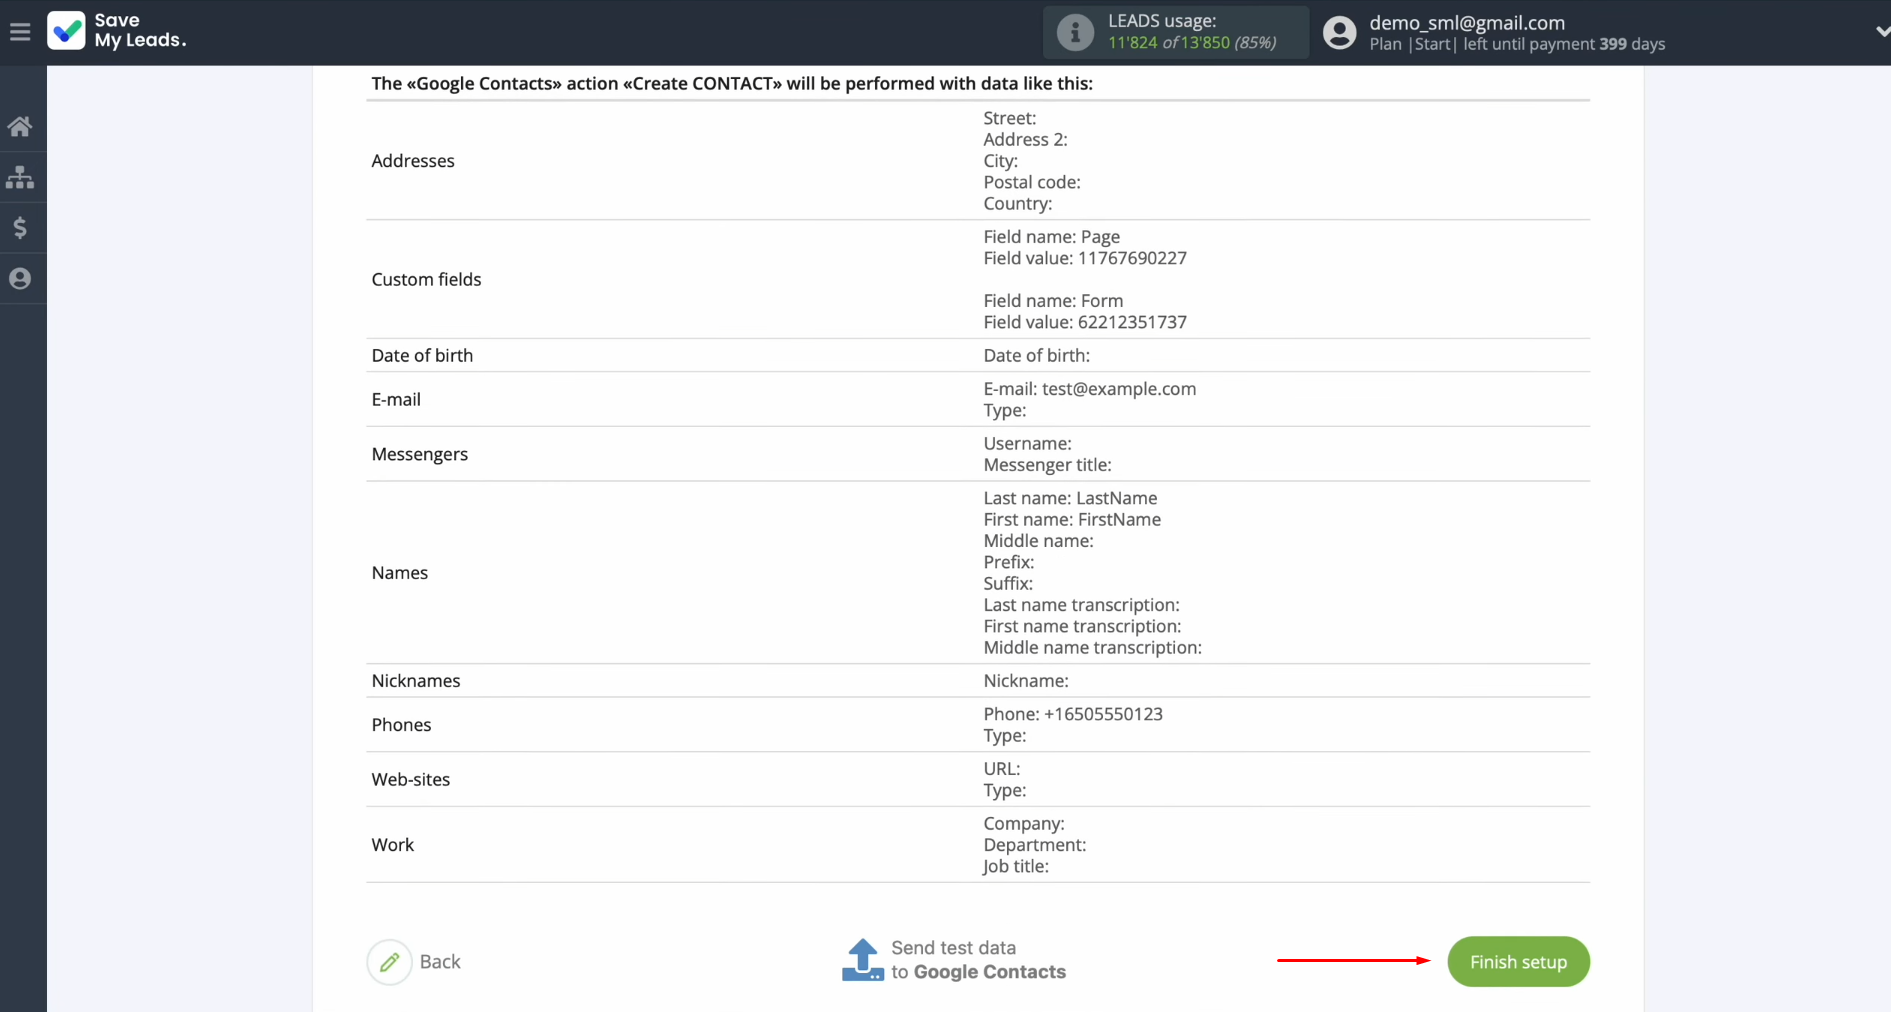Click 'URL:' text in Web-sites row

[x=1002, y=769]
